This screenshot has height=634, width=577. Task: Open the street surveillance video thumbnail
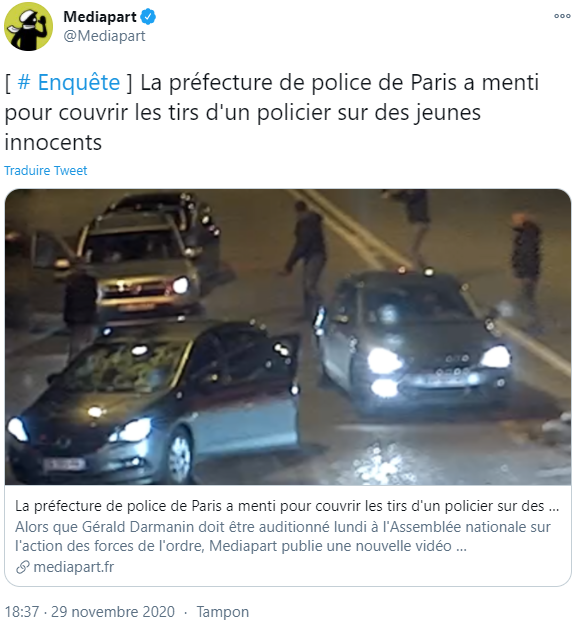click(288, 337)
